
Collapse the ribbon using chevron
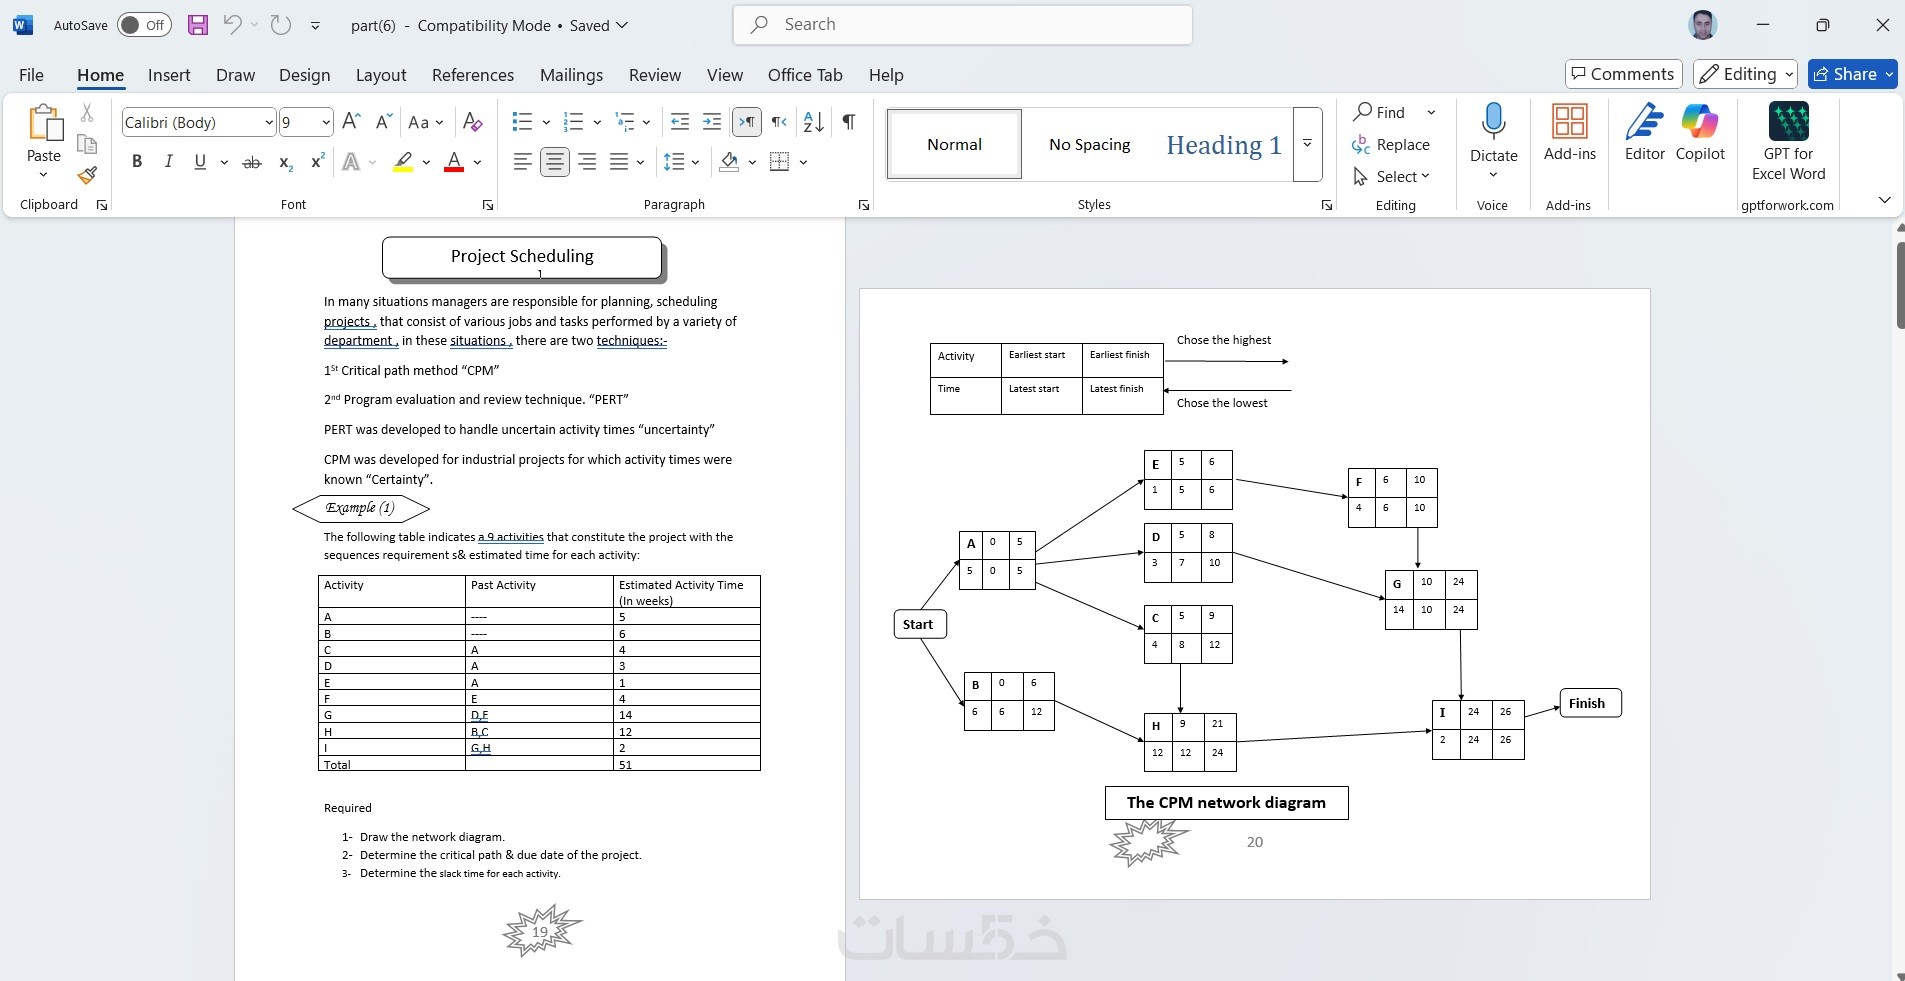(x=1885, y=200)
